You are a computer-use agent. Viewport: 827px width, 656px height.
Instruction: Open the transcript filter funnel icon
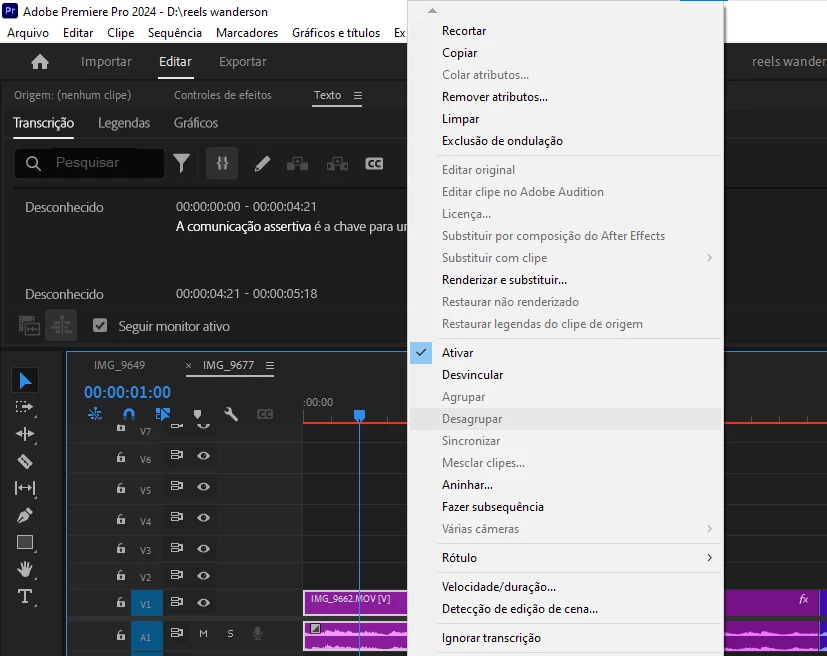coord(181,163)
